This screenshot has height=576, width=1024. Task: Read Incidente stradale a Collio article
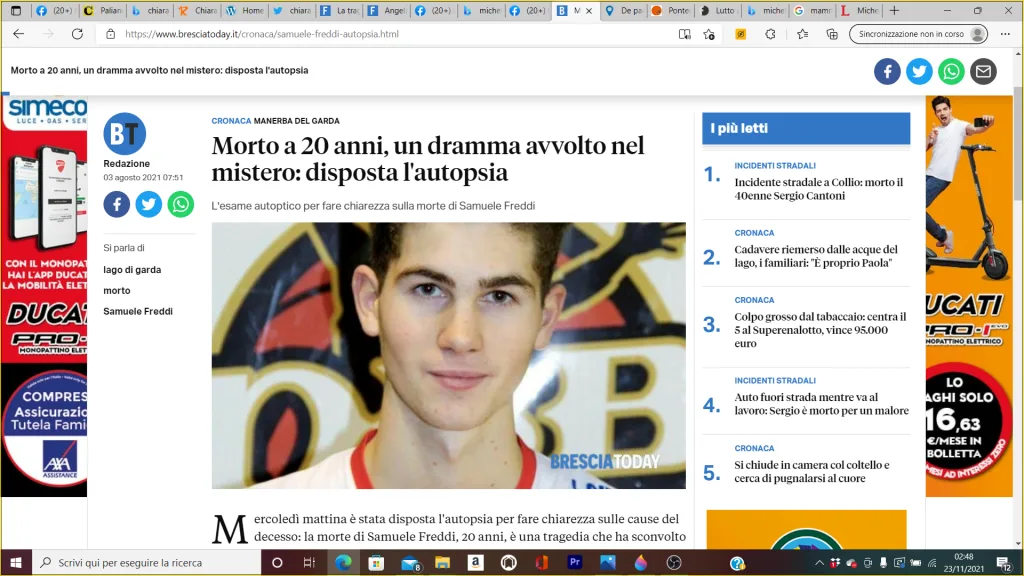point(819,189)
